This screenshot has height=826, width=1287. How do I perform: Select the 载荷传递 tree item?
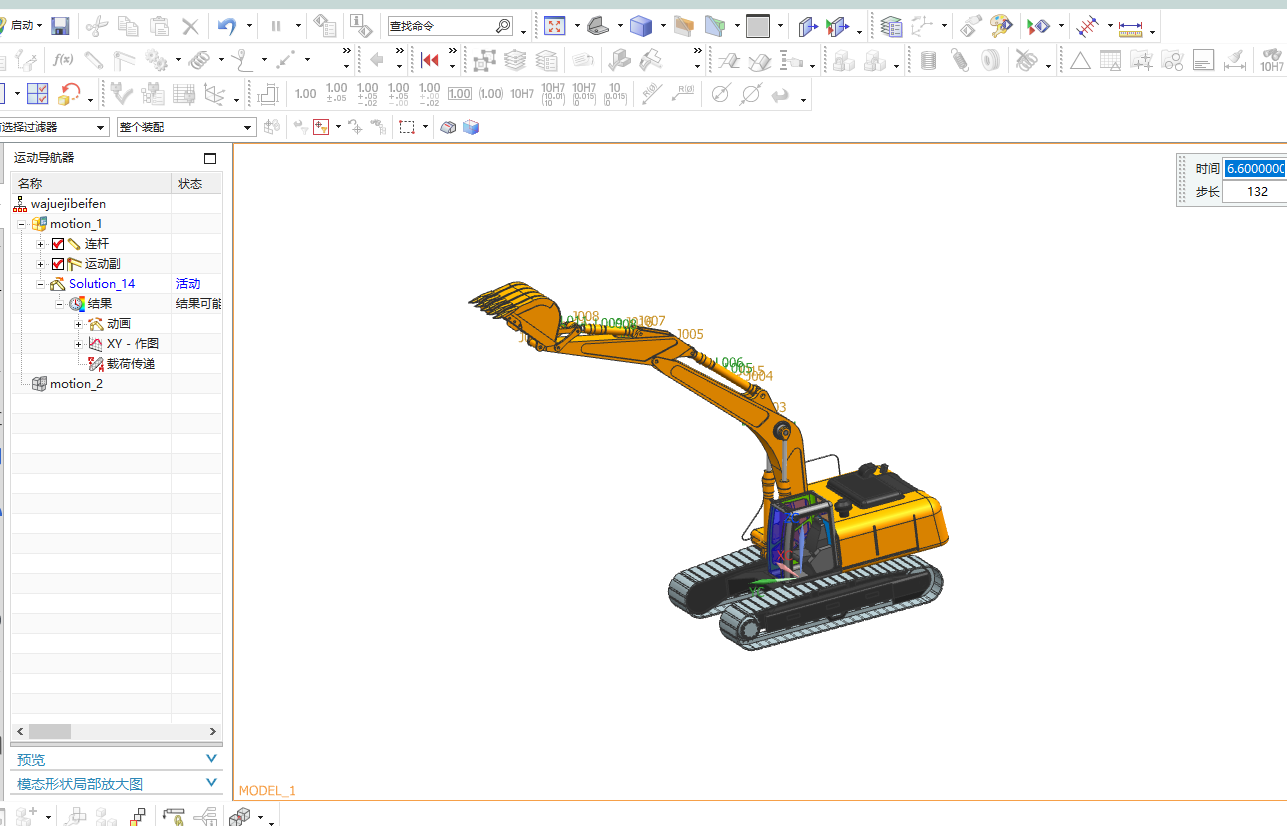point(131,364)
